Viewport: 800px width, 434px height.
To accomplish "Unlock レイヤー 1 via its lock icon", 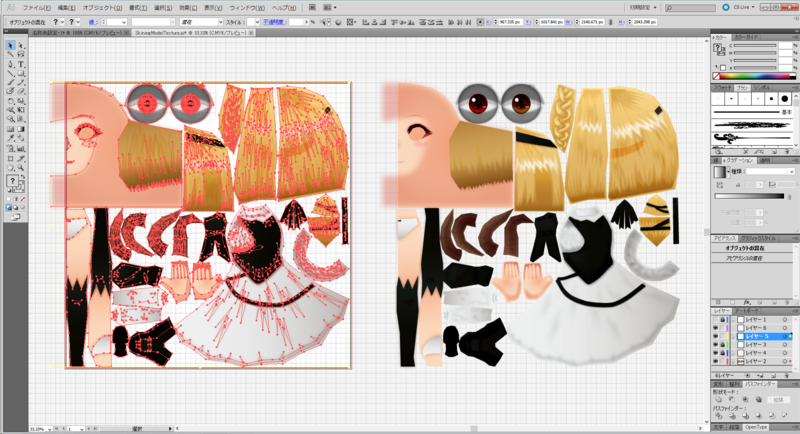I will pyautogui.click(x=722, y=320).
